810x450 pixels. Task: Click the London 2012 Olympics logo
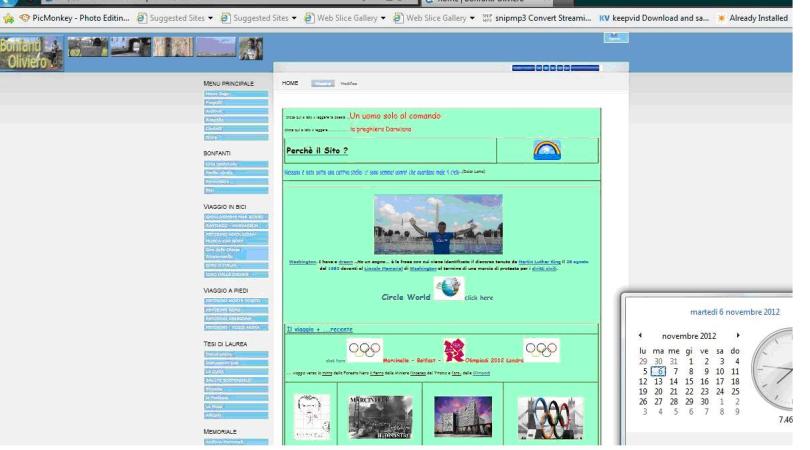(x=453, y=350)
